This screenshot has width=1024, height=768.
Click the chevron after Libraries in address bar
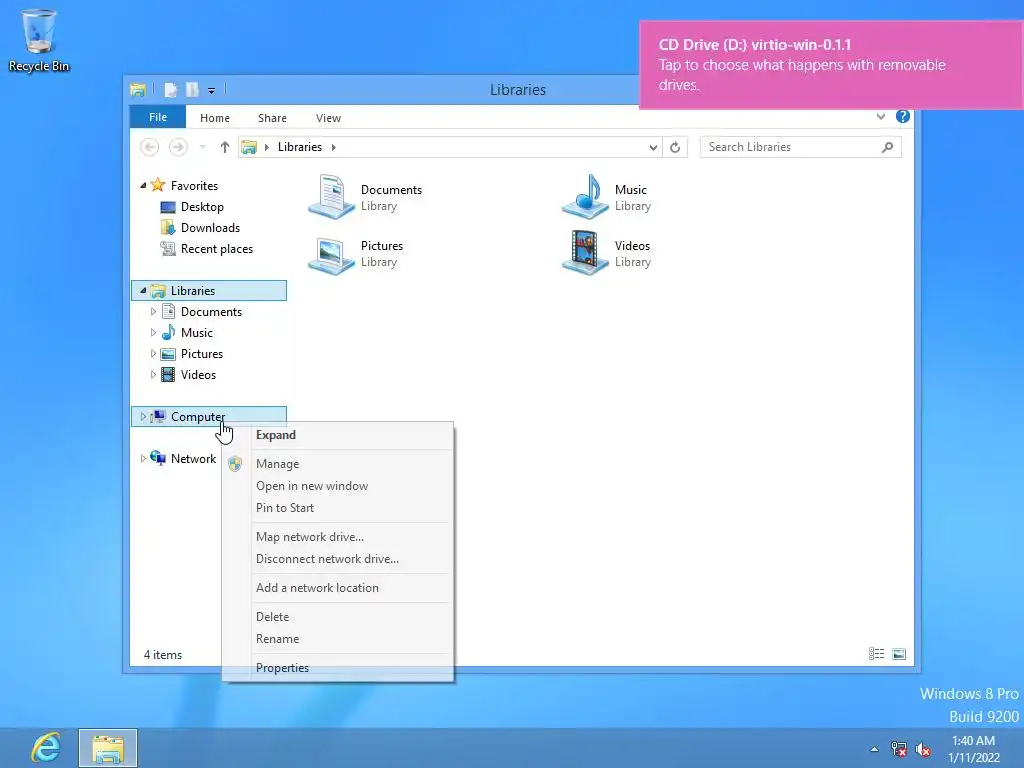point(334,148)
